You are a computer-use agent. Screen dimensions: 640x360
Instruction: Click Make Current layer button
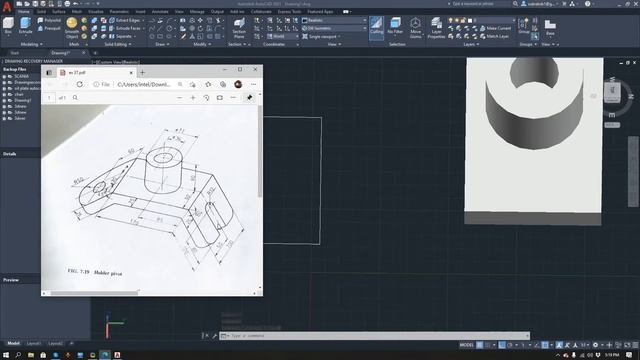click(x=495, y=28)
